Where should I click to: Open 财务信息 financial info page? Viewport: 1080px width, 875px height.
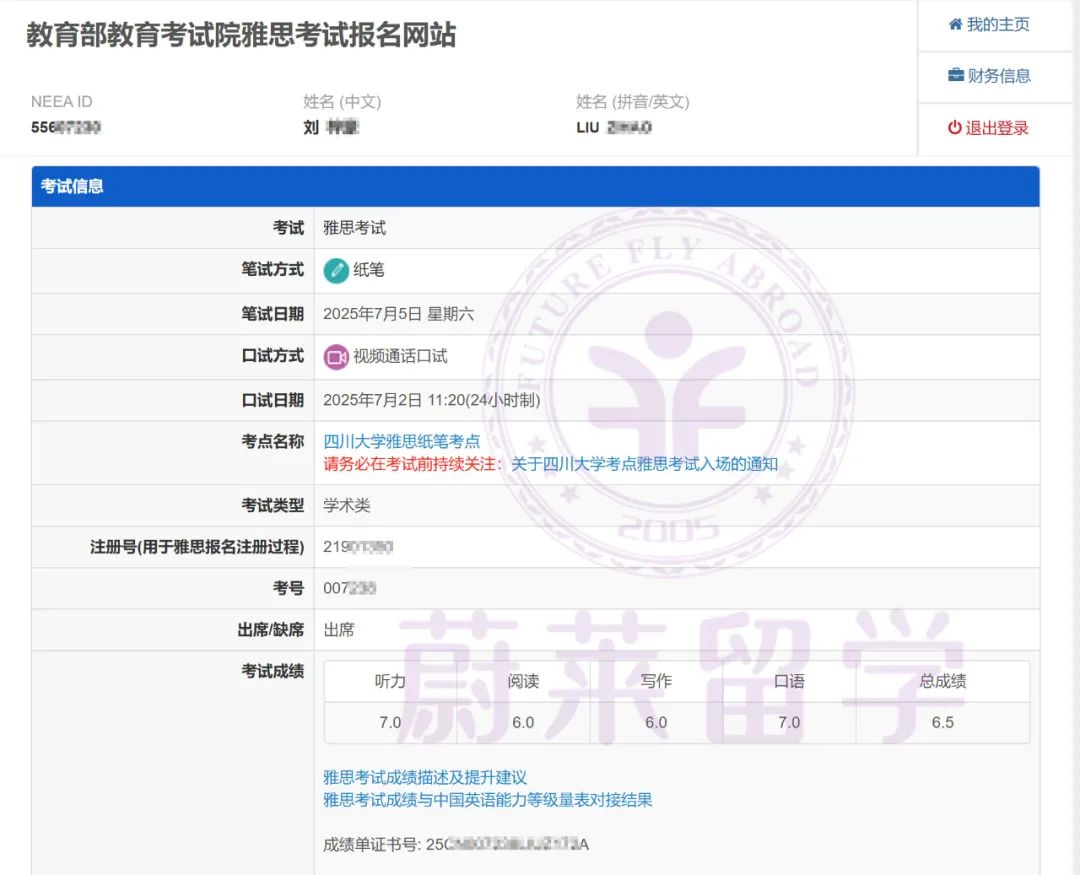[x=989, y=76]
